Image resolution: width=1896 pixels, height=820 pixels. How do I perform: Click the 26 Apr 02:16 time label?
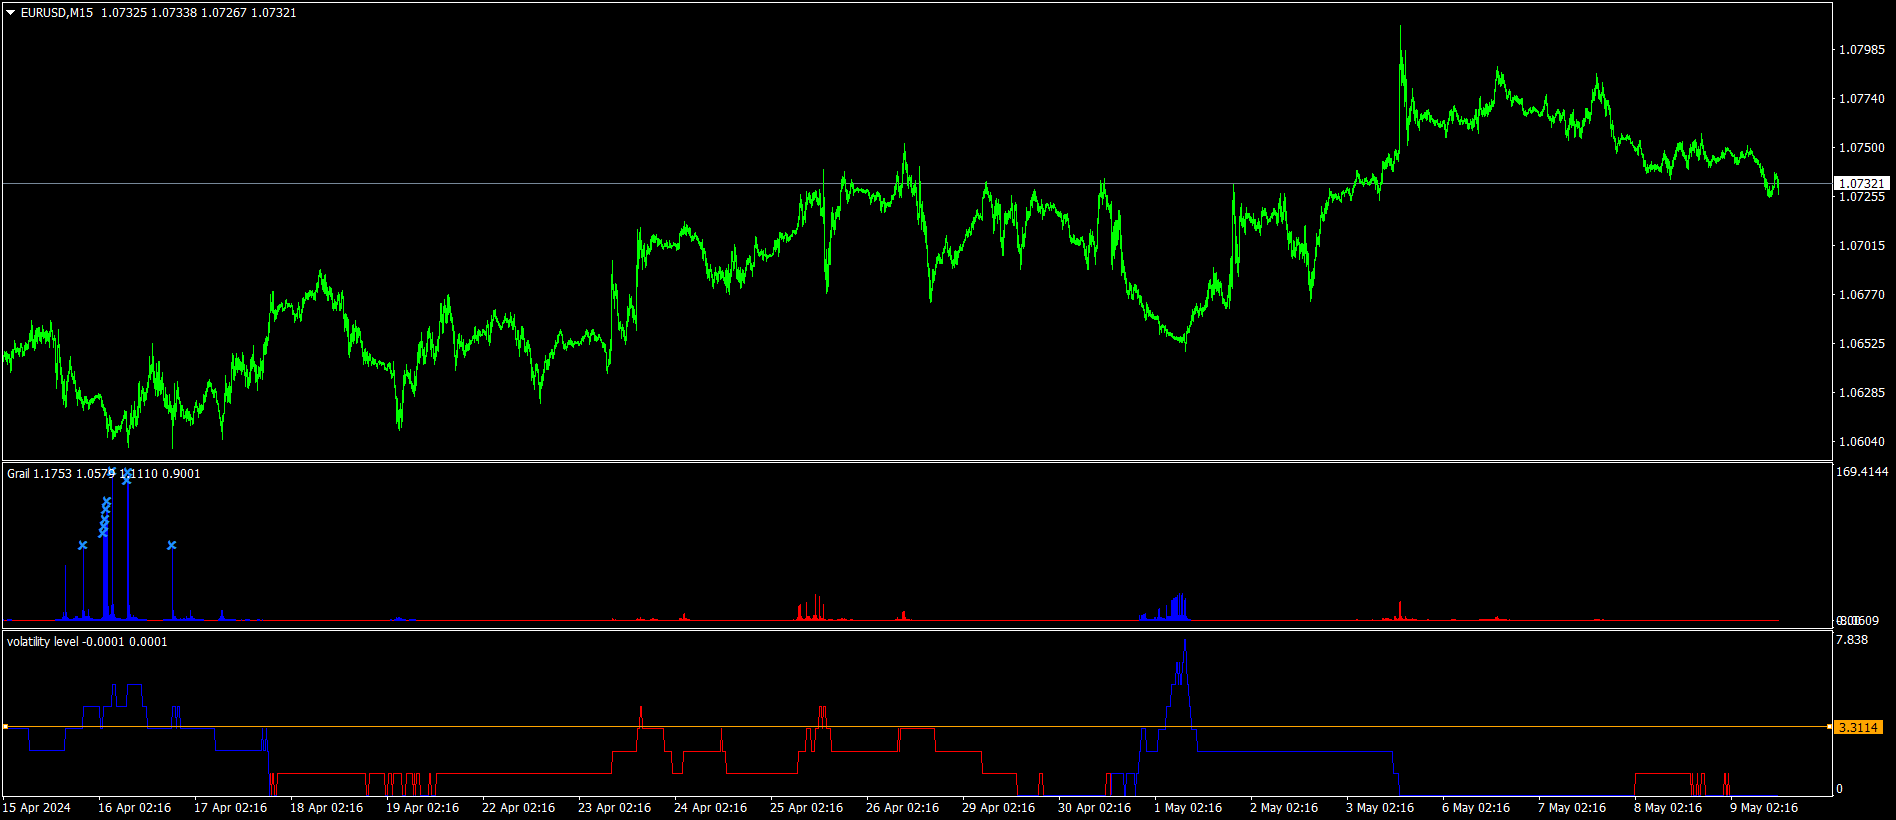(903, 808)
